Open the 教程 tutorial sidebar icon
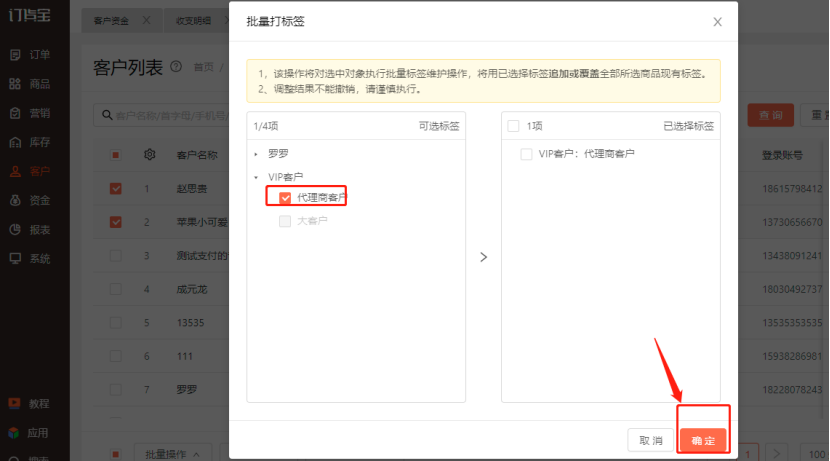 (x=14, y=403)
